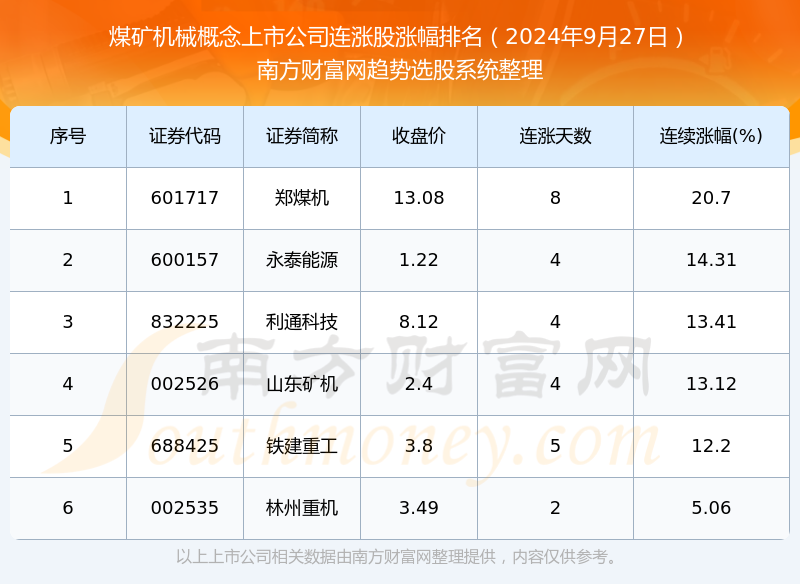Click the 13.12 gain value
The height and width of the screenshot is (584, 800).
[711, 384]
